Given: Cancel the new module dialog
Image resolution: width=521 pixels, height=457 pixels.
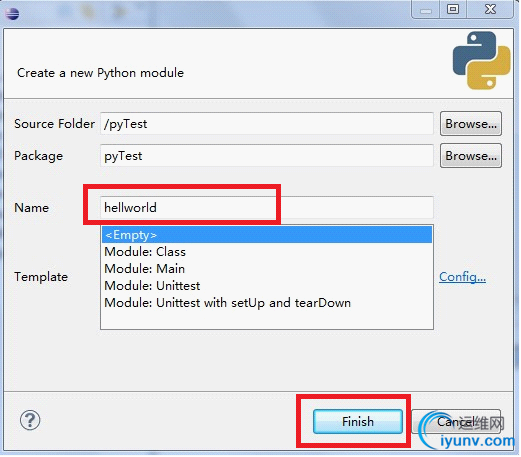Looking at the screenshot, I should click(x=456, y=422).
